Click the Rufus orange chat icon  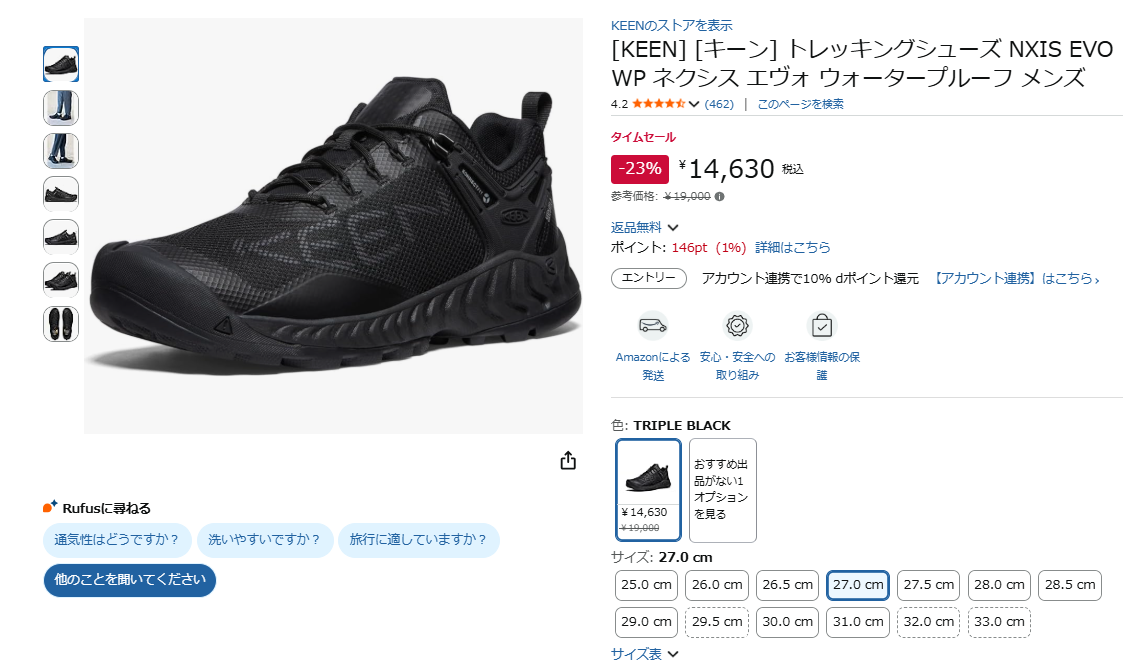[x=50, y=508]
